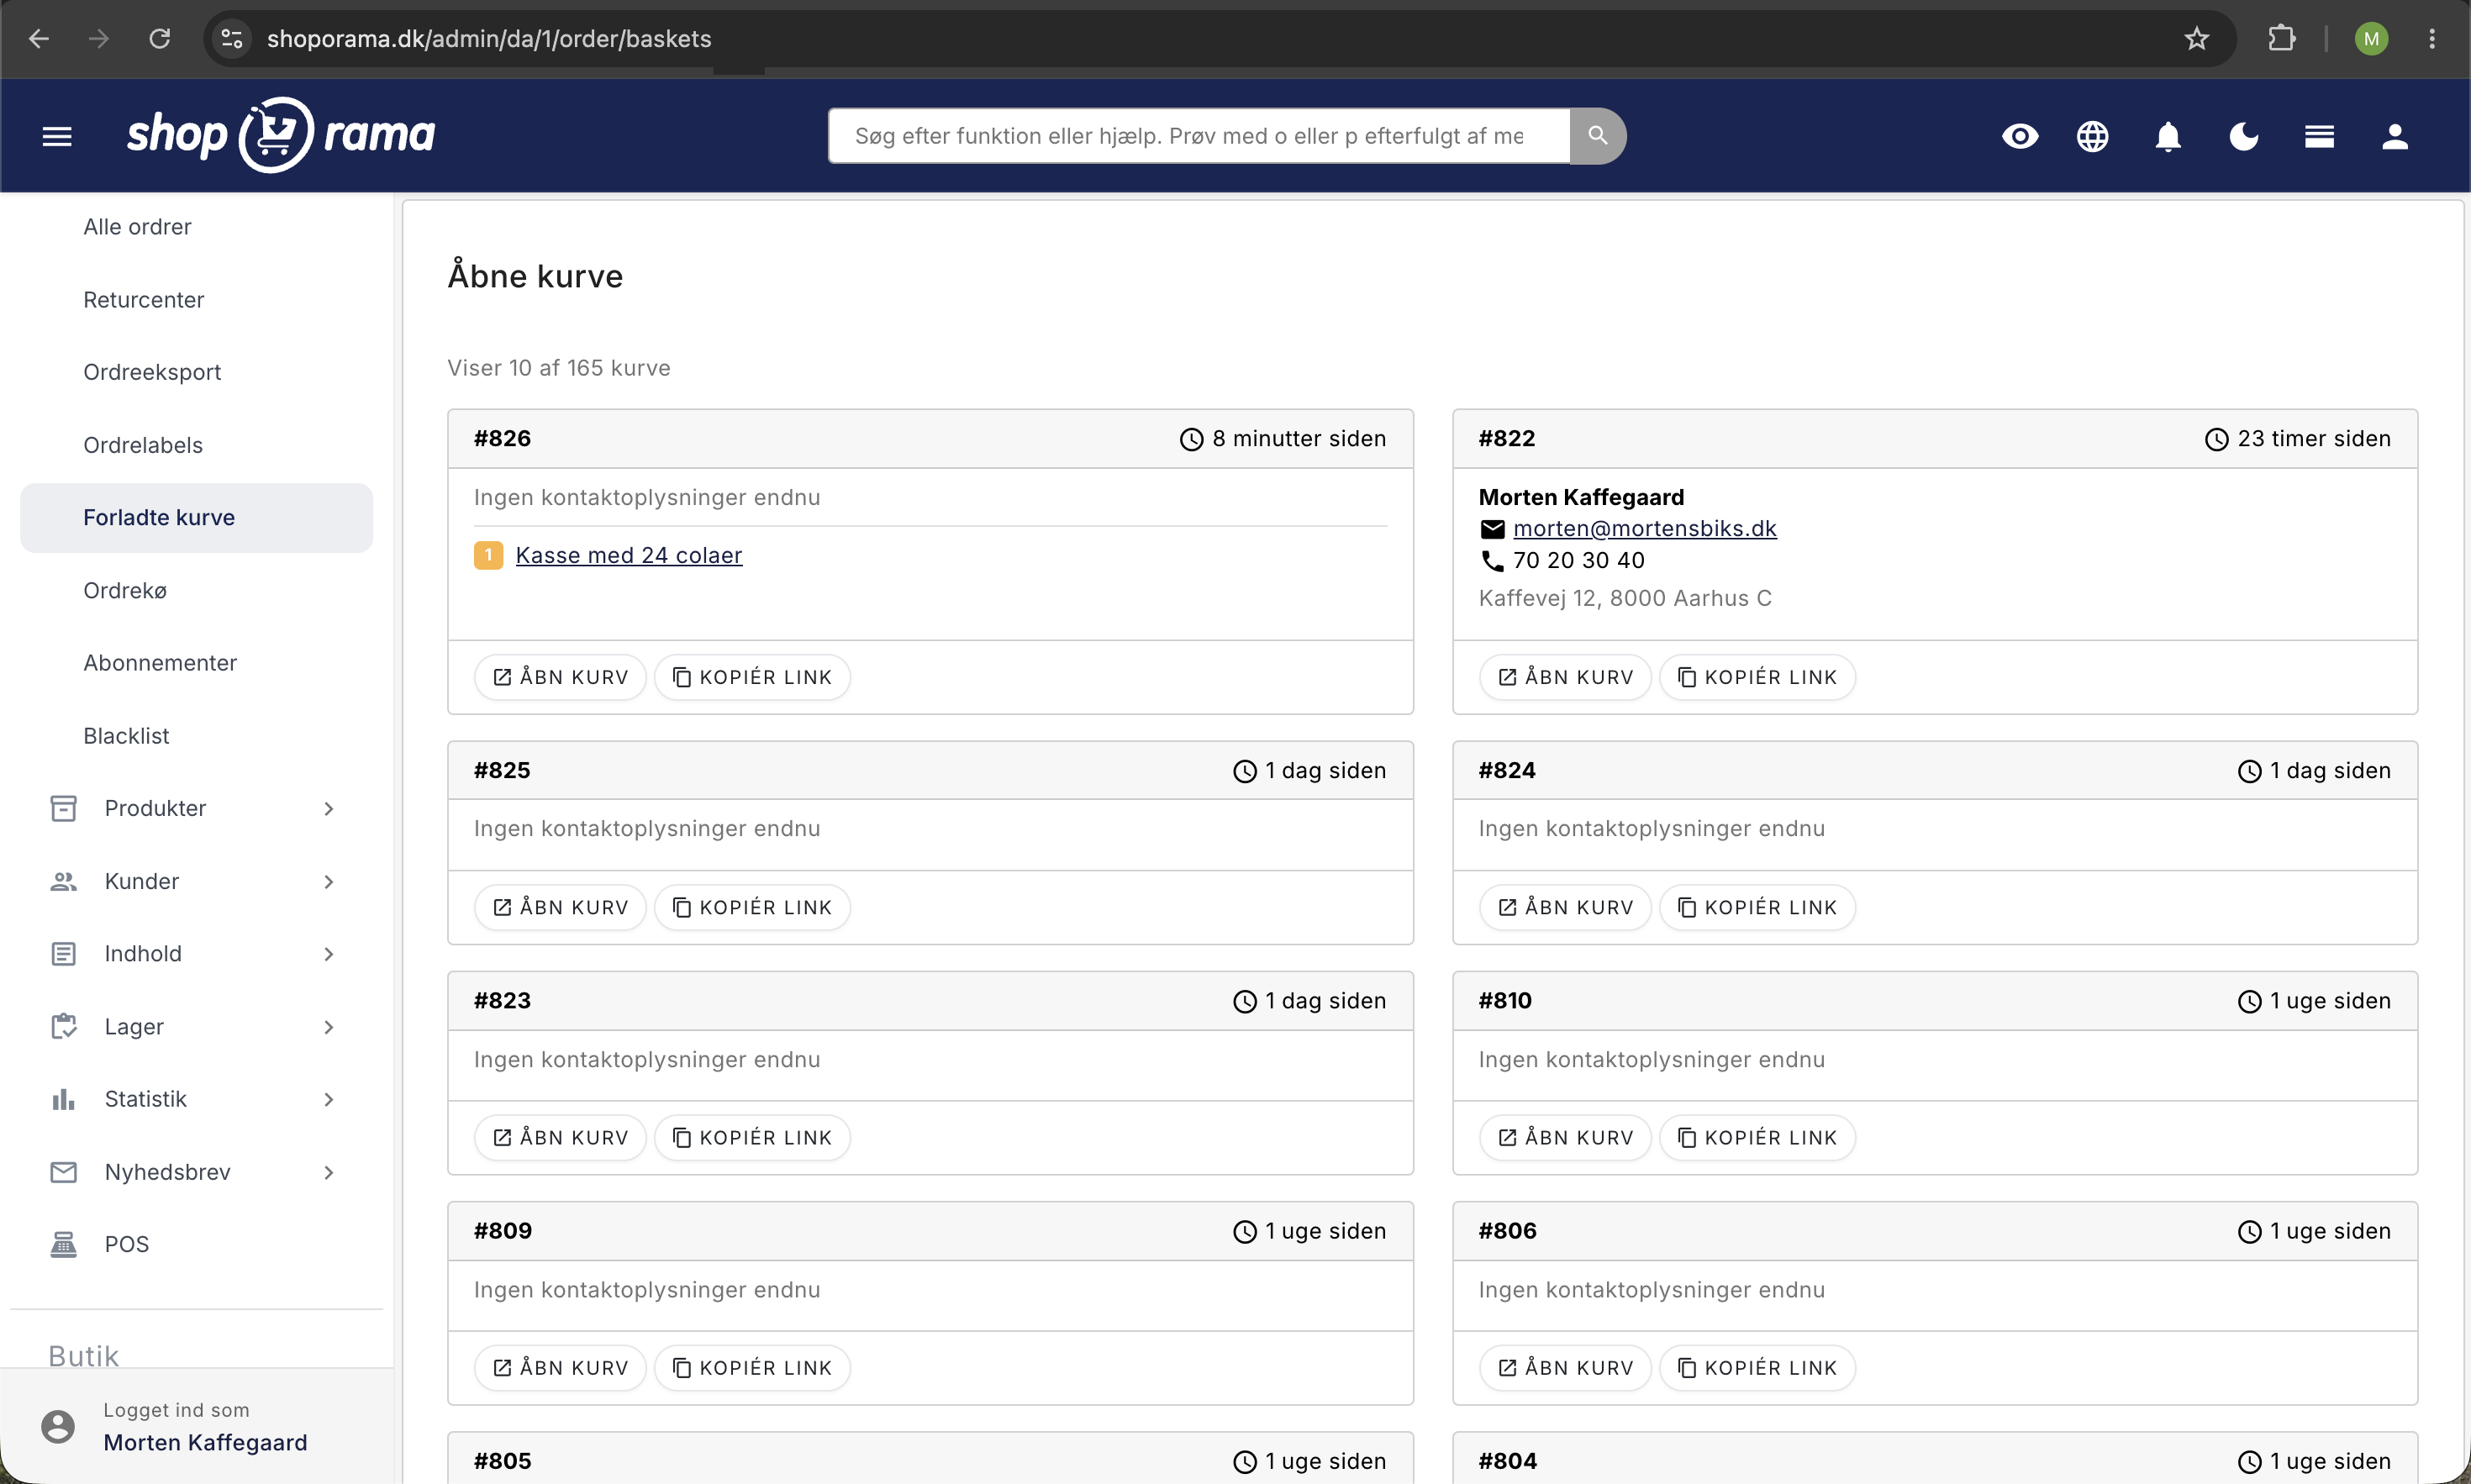Open the globe language selector
Image resolution: width=2471 pixels, height=1484 pixels.
coord(2093,136)
